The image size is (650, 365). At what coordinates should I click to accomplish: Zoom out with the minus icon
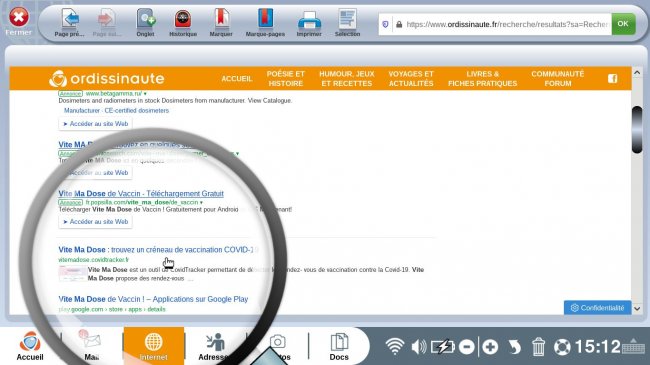point(467,347)
